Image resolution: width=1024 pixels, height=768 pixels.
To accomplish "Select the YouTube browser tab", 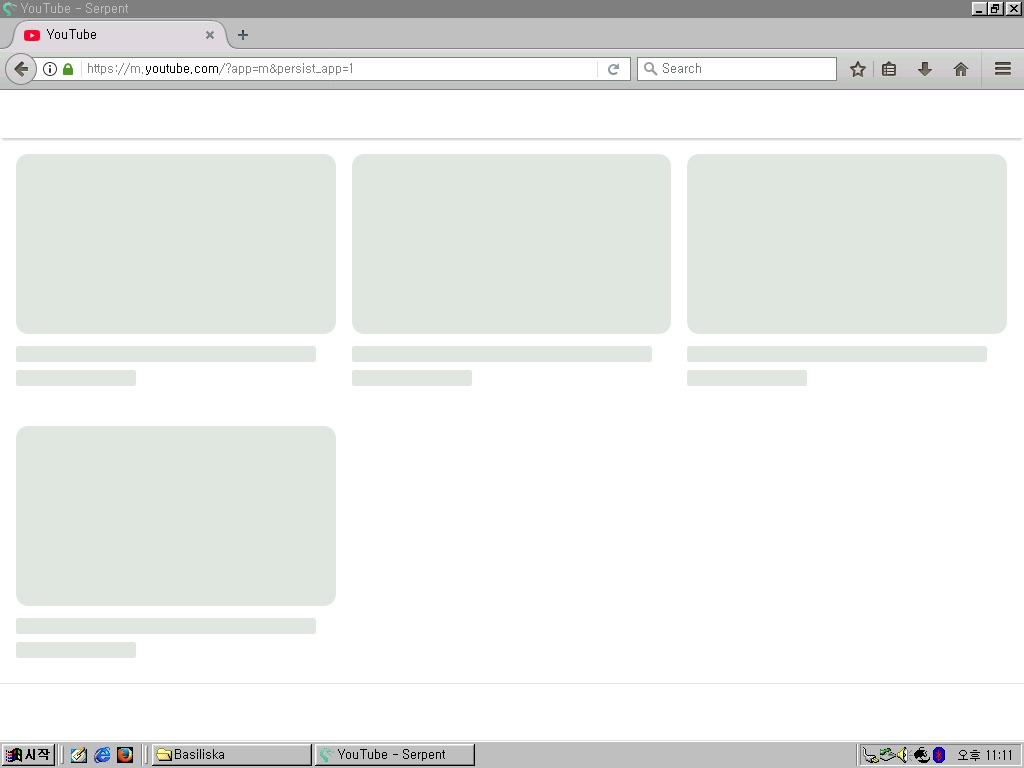I will [x=118, y=35].
